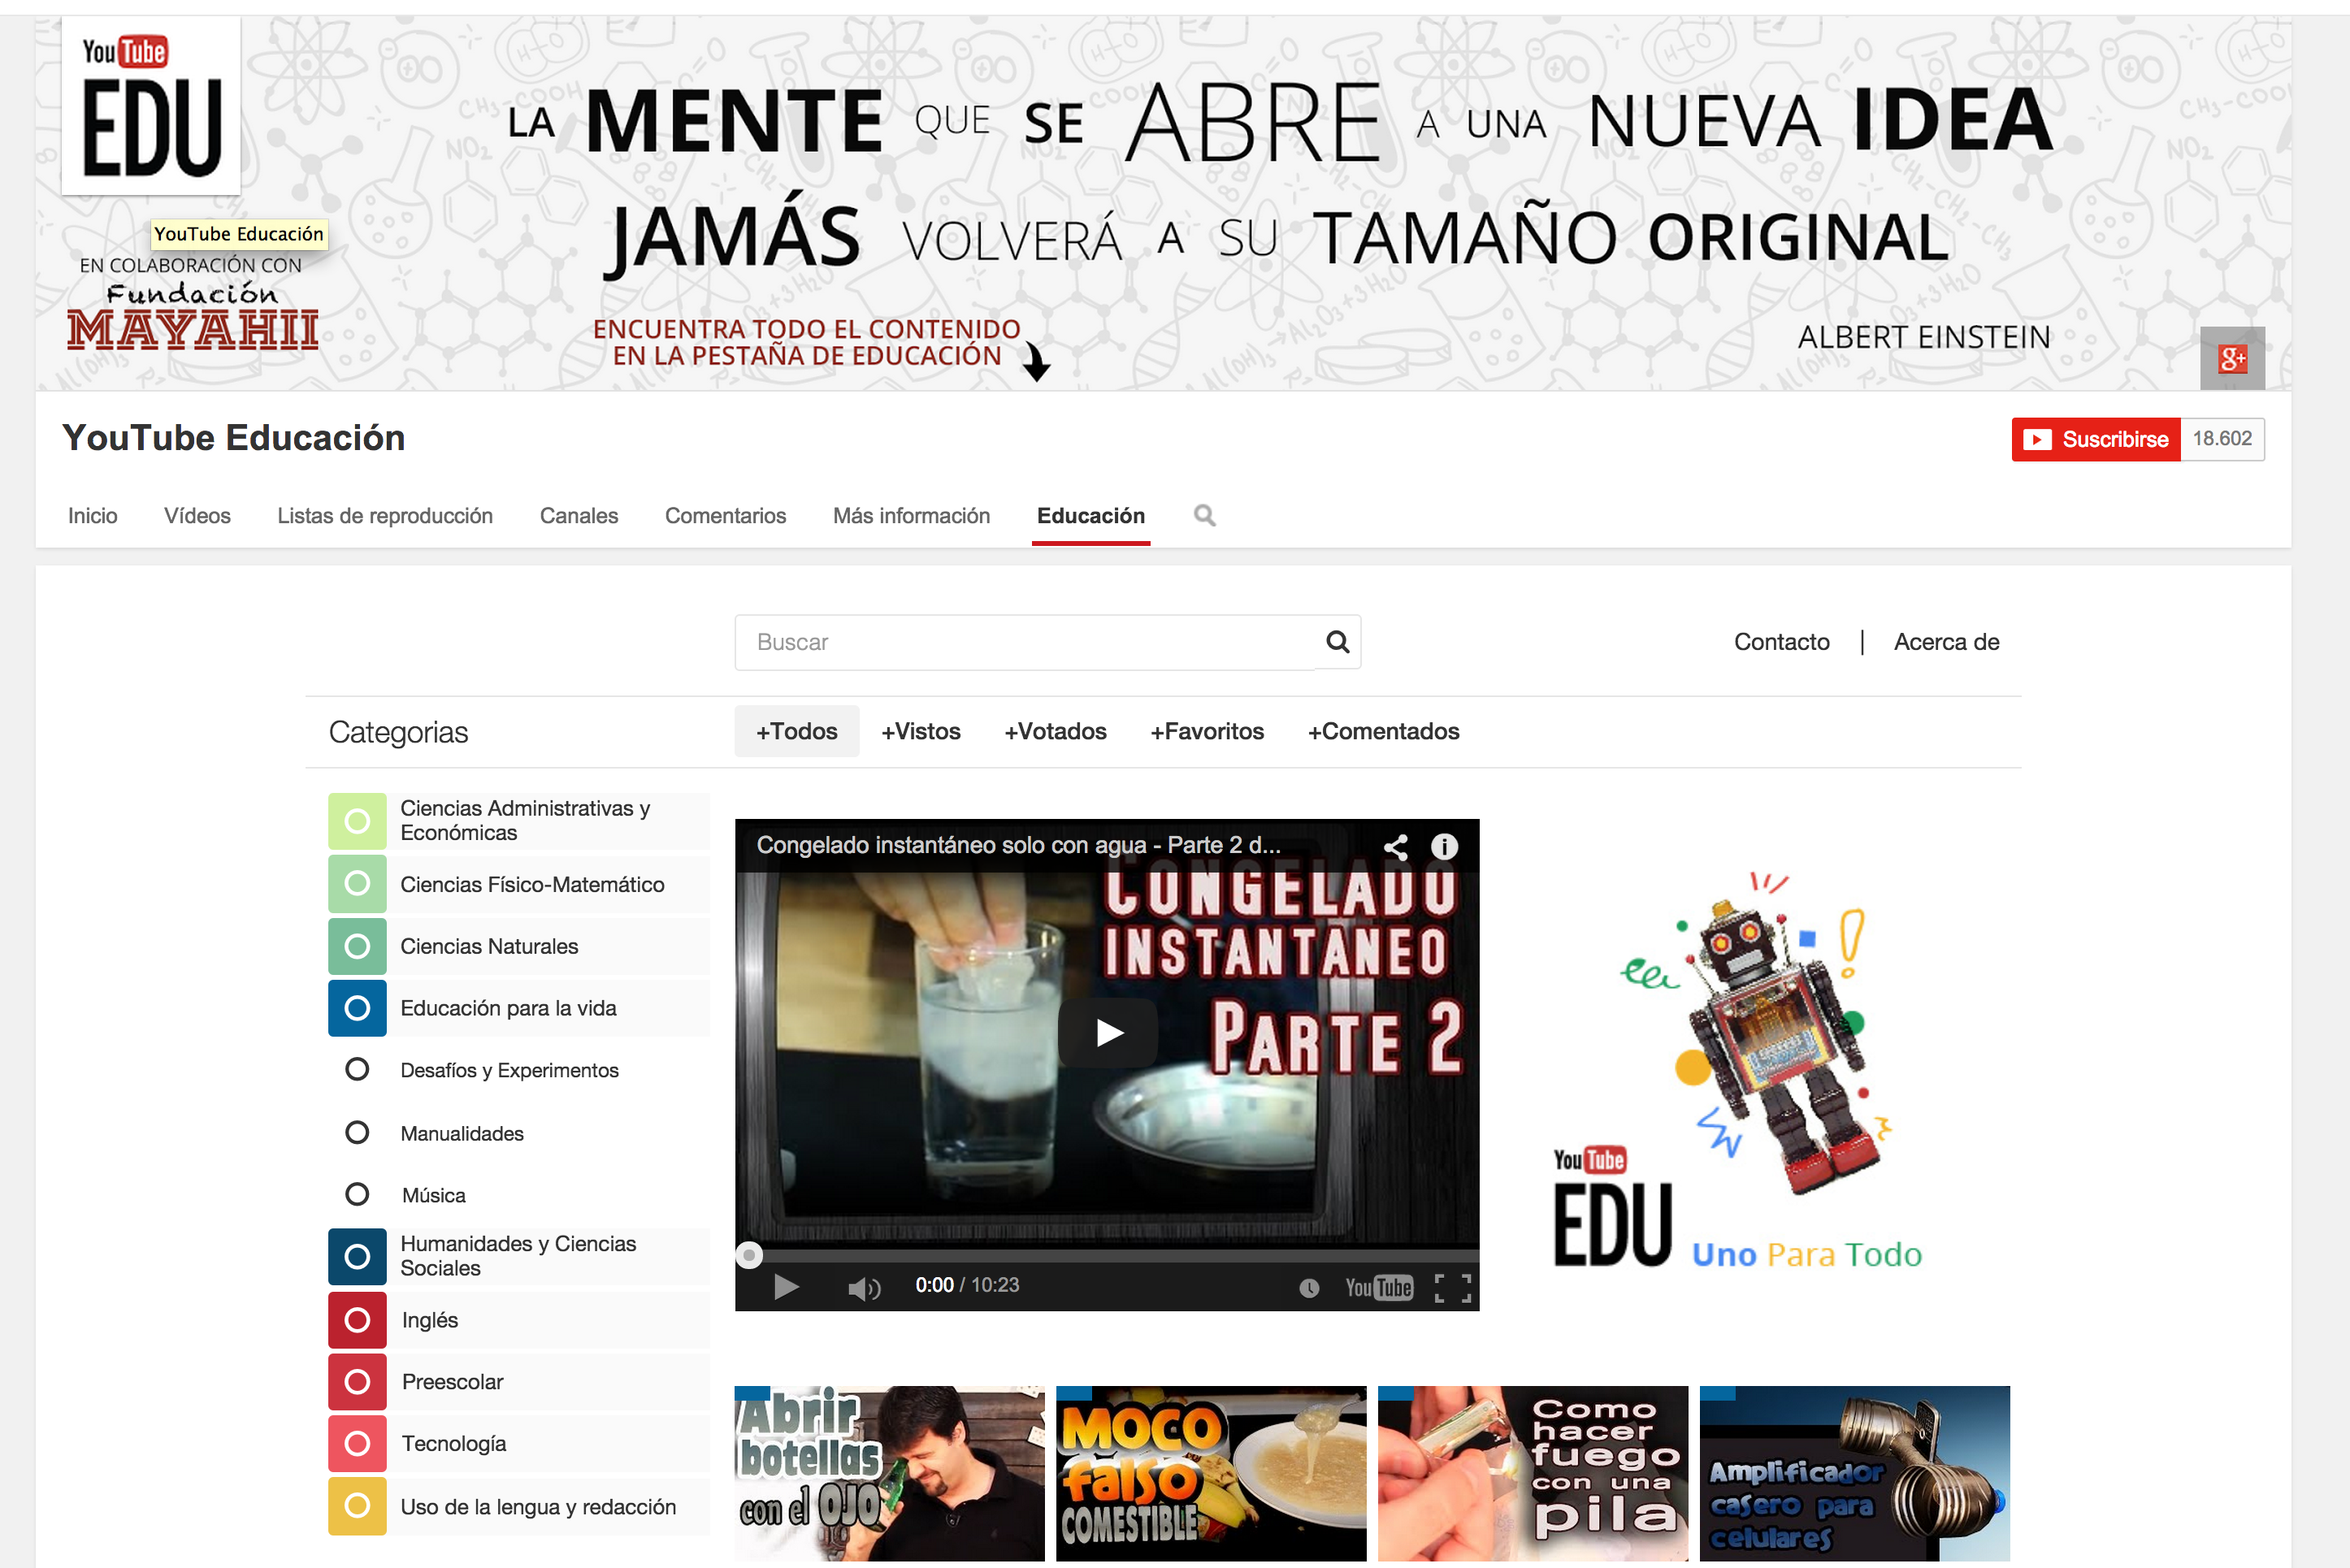Click the 18.602 subscriber count
2350x1568 pixels.
click(2222, 440)
